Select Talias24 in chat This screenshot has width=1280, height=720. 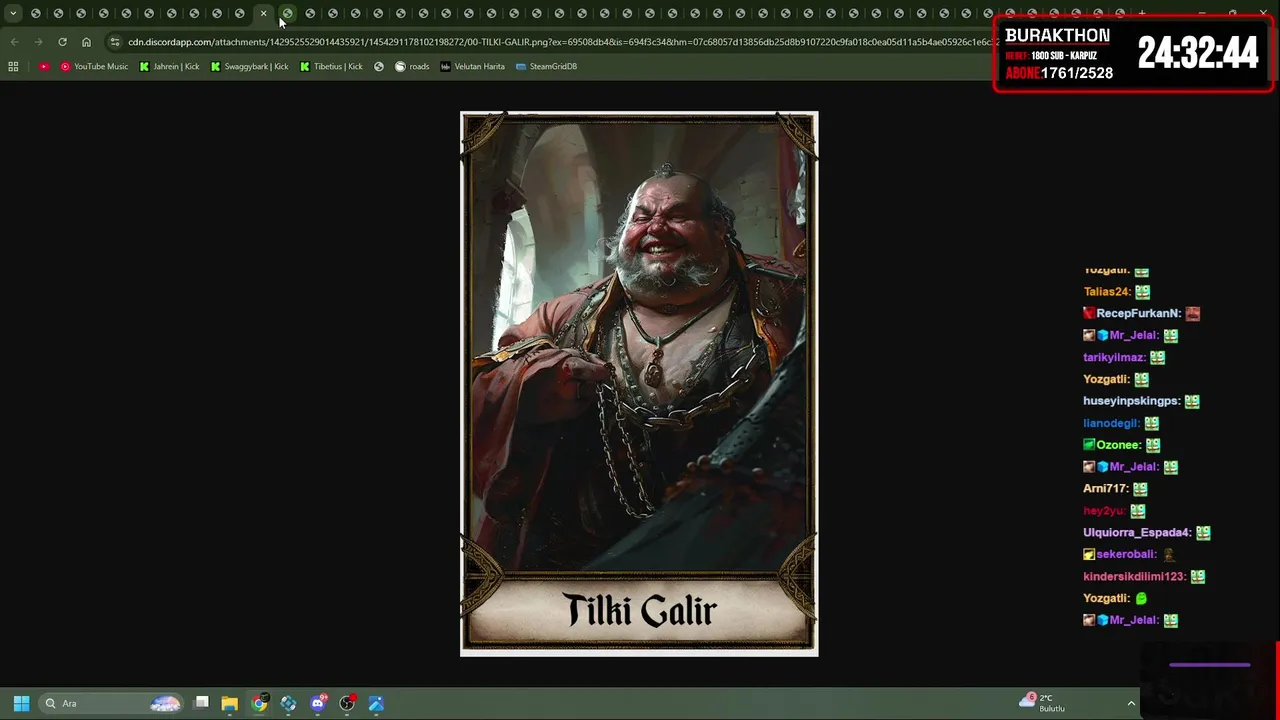(1106, 292)
